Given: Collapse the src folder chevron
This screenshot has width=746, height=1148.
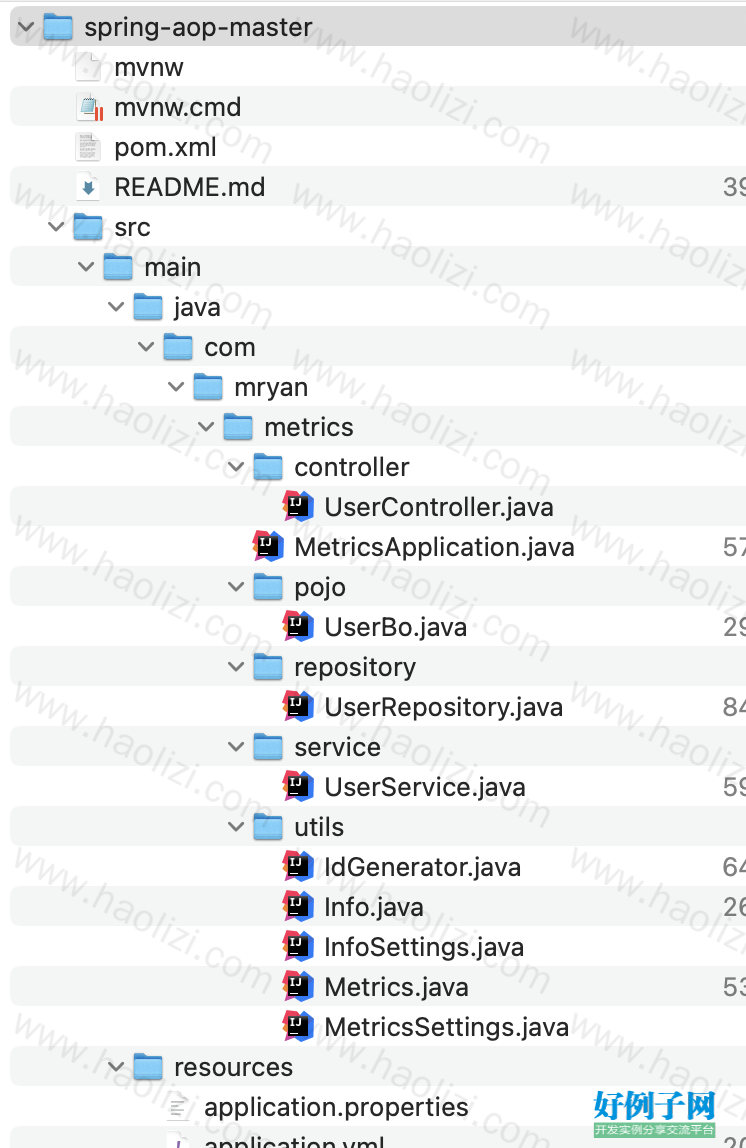Looking at the screenshot, I should tap(56, 227).
